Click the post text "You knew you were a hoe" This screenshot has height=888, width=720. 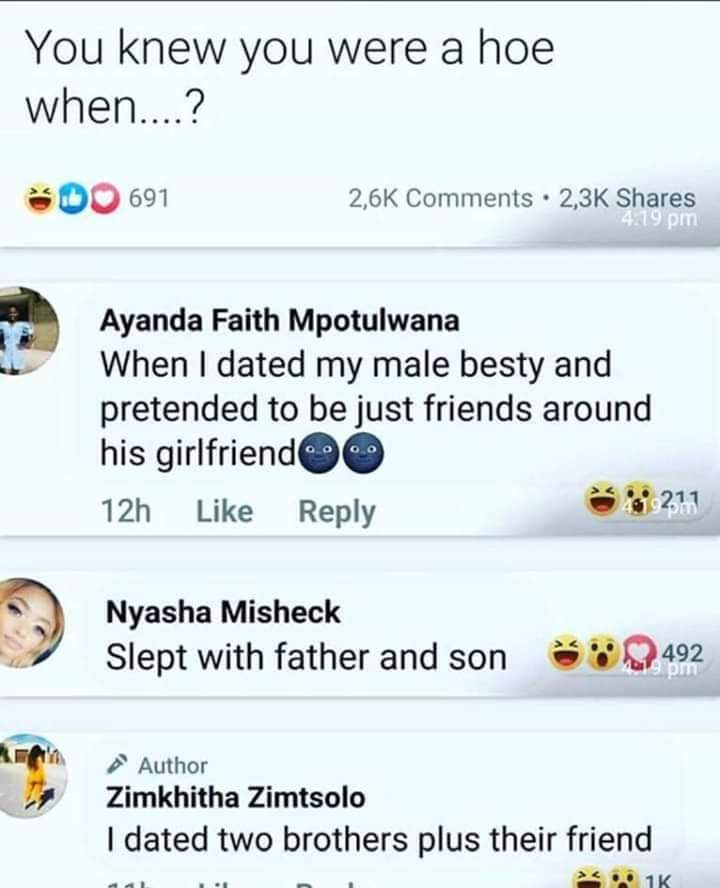click(288, 50)
